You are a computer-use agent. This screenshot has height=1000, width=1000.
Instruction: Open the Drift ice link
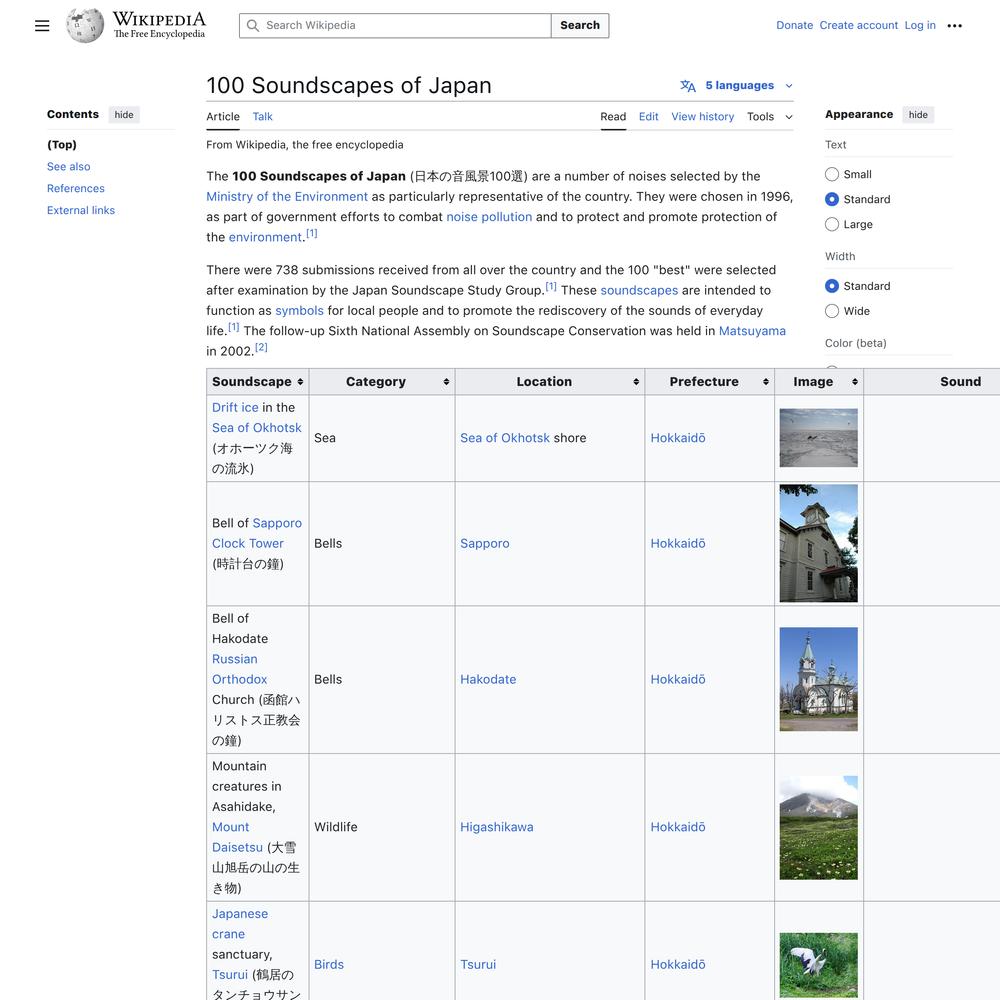pos(235,408)
